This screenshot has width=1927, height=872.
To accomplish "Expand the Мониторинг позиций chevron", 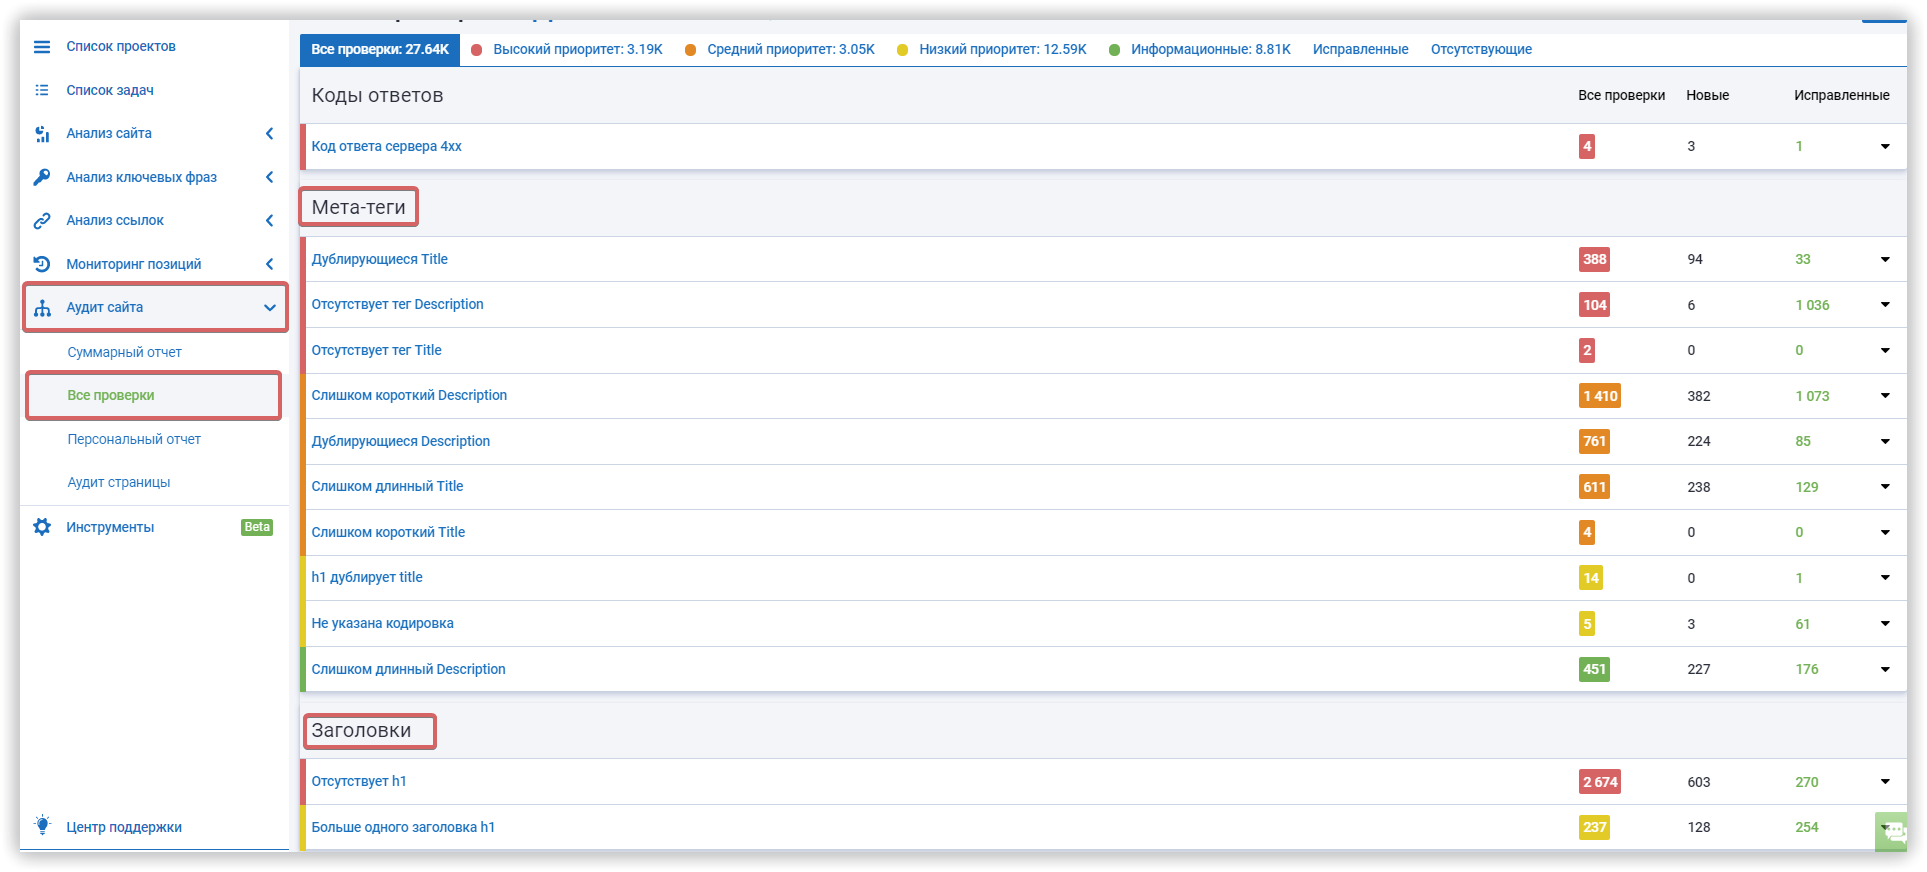I will (269, 264).
